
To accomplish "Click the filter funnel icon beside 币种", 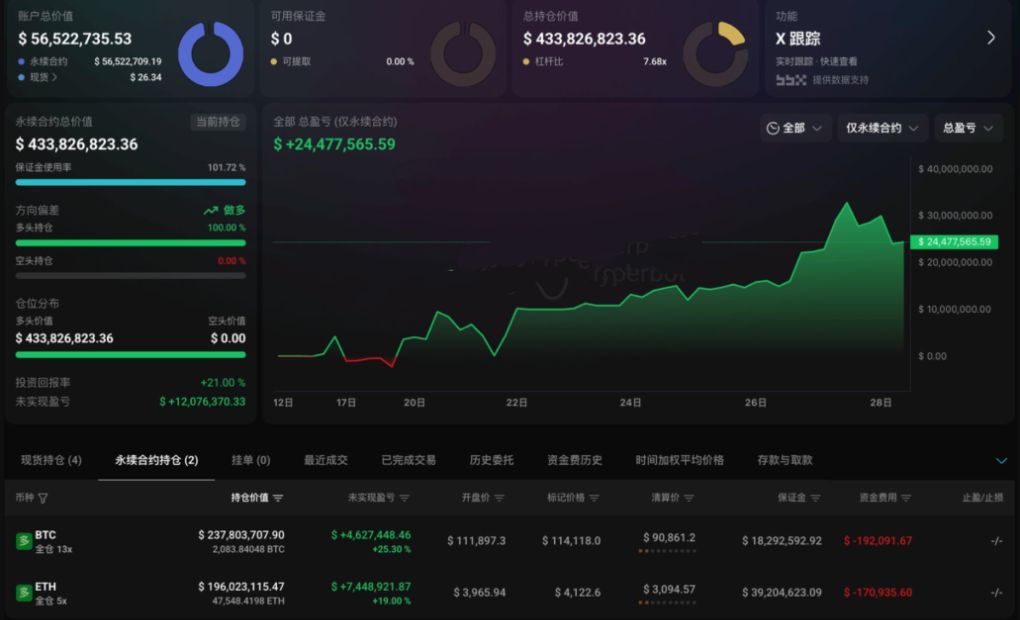I will (x=43, y=498).
